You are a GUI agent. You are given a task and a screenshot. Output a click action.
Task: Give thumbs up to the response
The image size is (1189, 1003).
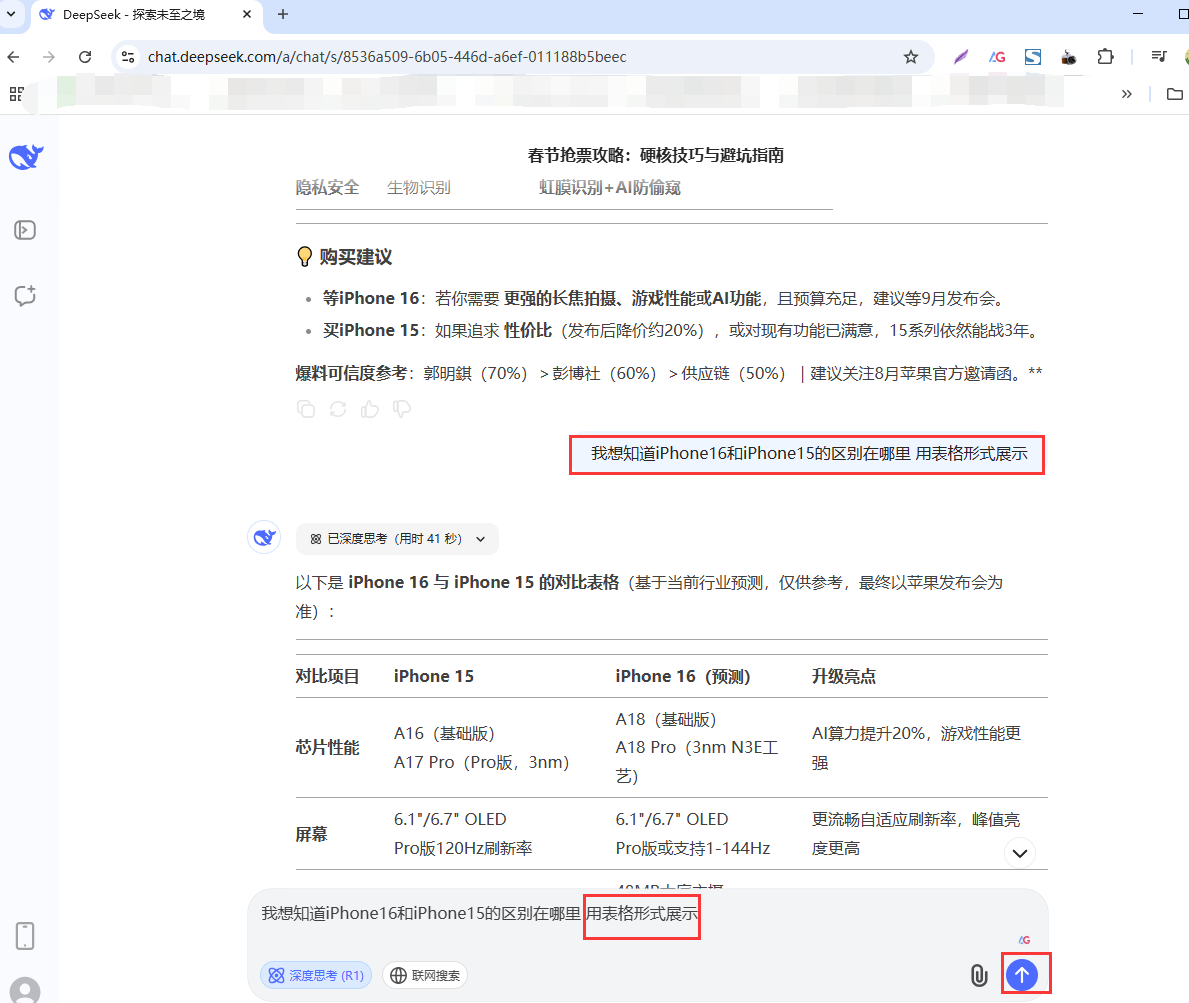coord(370,409)
